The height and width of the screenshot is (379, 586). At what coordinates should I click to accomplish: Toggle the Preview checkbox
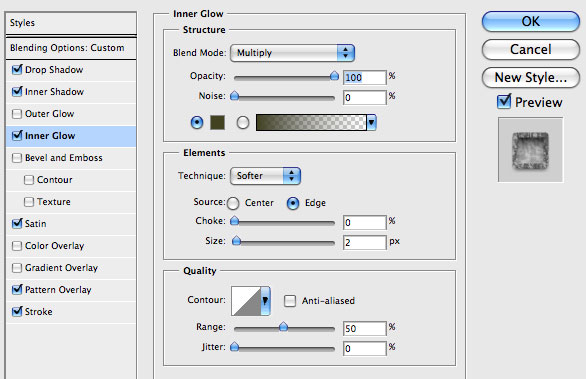tap(504, 102)
